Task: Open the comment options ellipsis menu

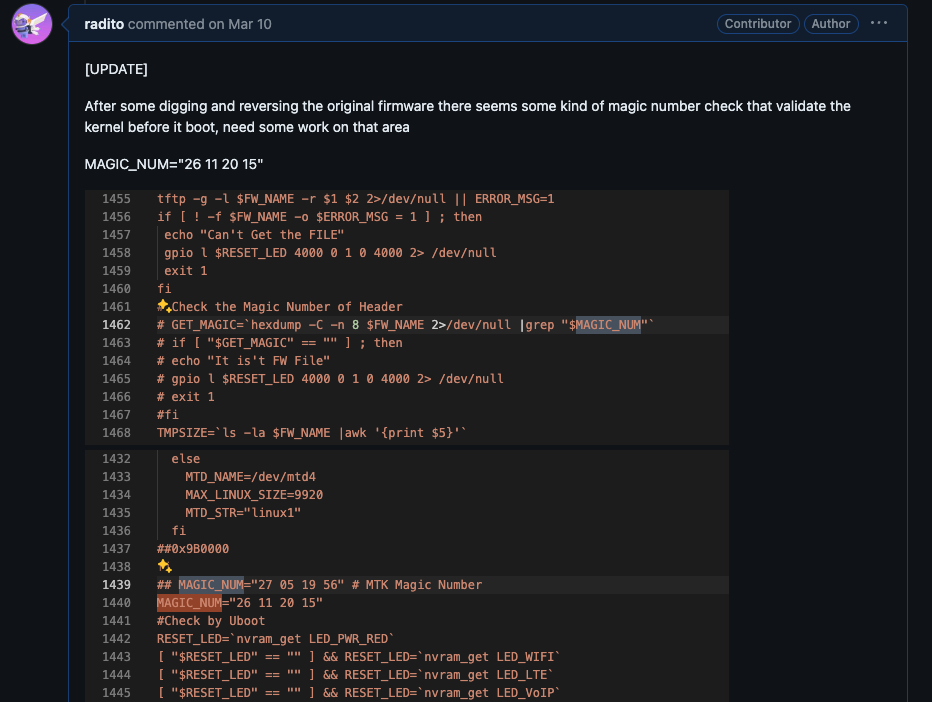Action: pos(879,23)
